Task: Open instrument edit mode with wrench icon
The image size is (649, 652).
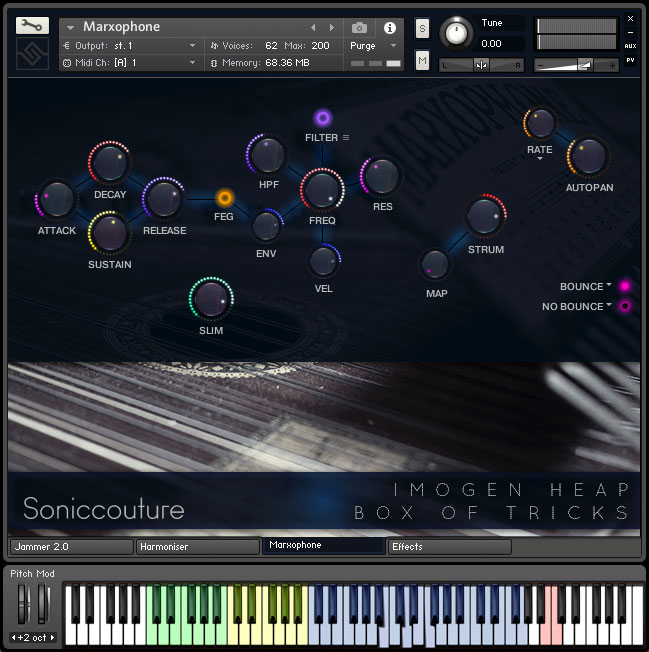Action: pos(32,25)
